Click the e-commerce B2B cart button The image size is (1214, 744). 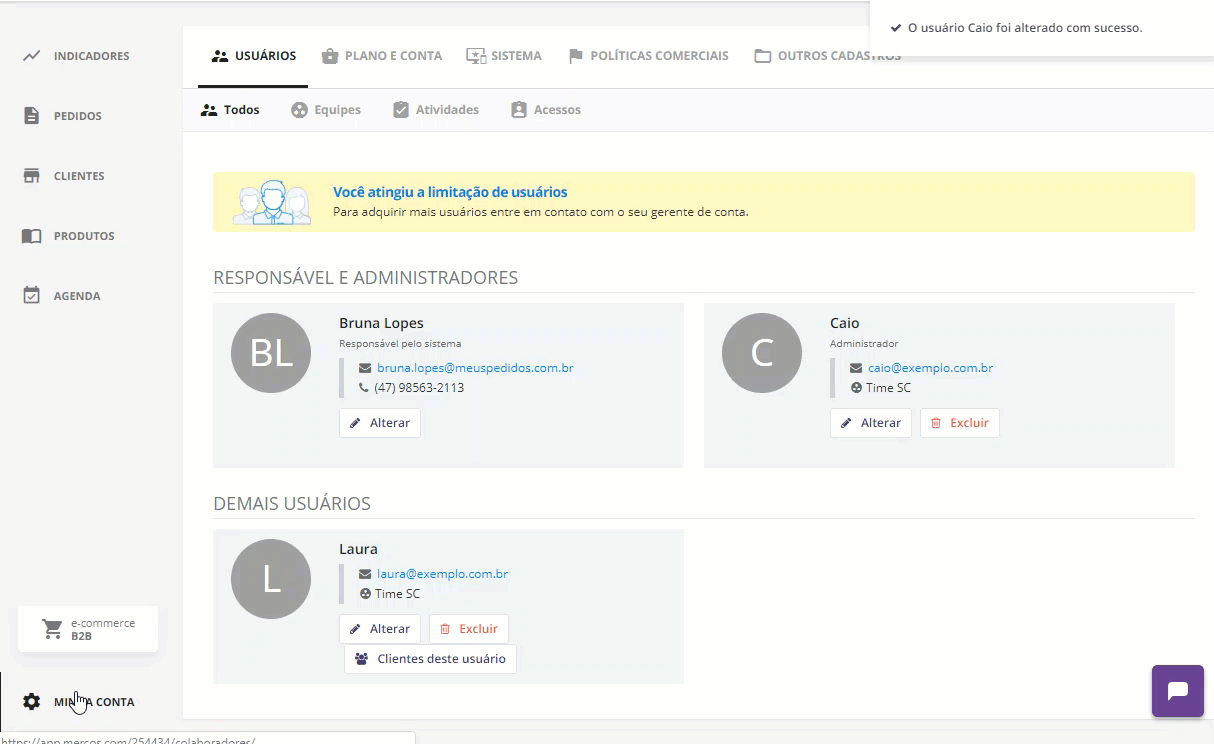88,629
